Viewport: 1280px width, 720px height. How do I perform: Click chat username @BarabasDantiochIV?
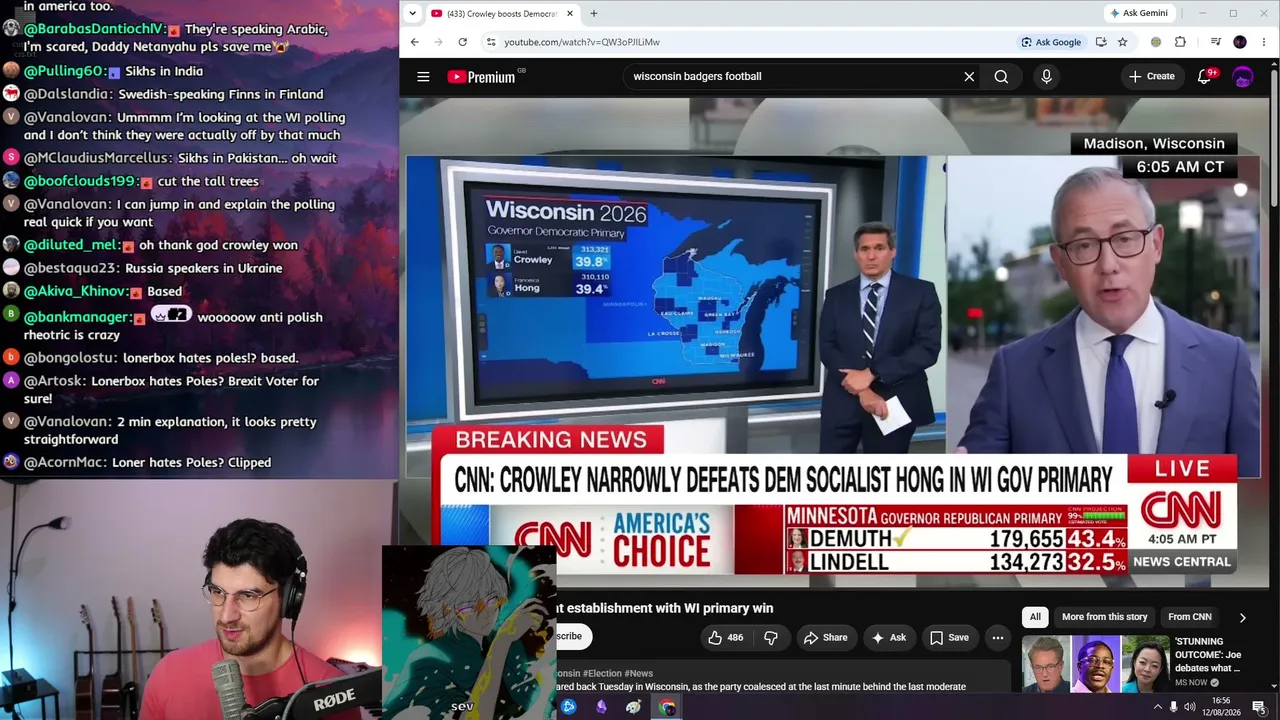click(92, 29)
